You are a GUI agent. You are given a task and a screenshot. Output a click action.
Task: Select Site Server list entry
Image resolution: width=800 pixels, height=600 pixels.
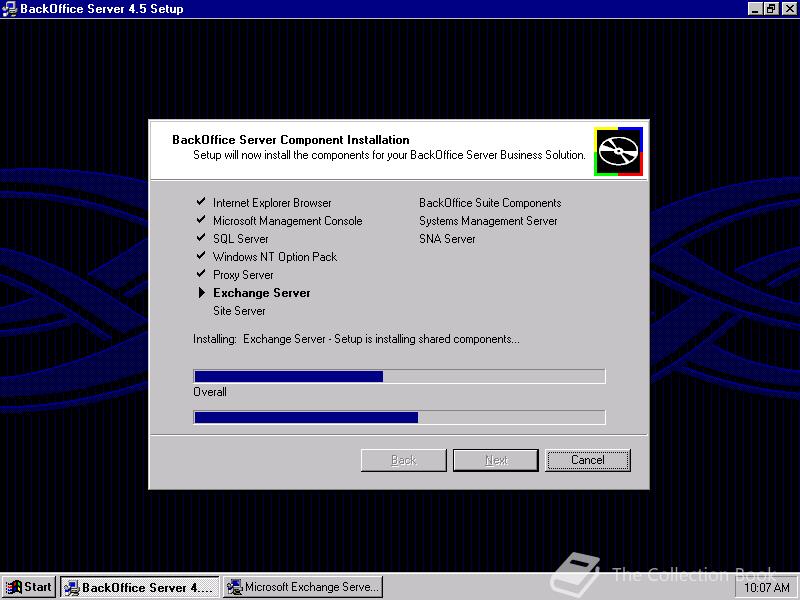click(239, 311)
